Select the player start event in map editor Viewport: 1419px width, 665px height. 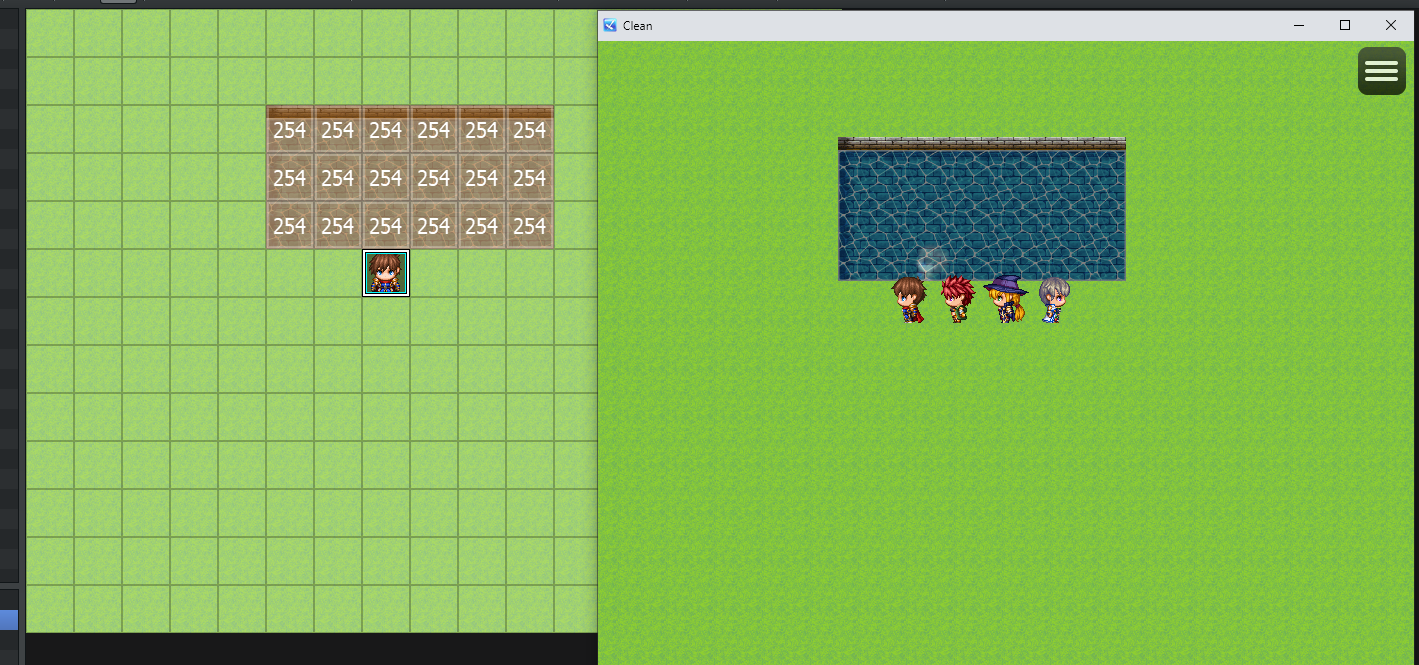[386, 273]
